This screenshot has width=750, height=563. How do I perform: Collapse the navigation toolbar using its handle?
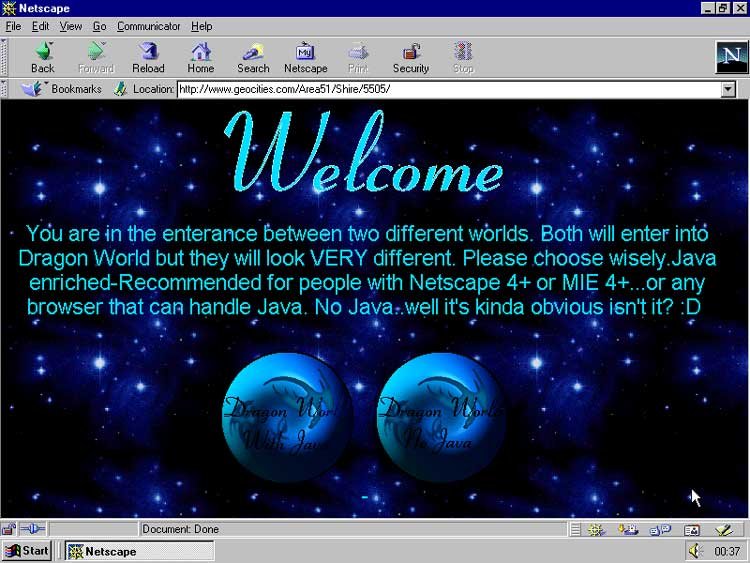(6, 57)
